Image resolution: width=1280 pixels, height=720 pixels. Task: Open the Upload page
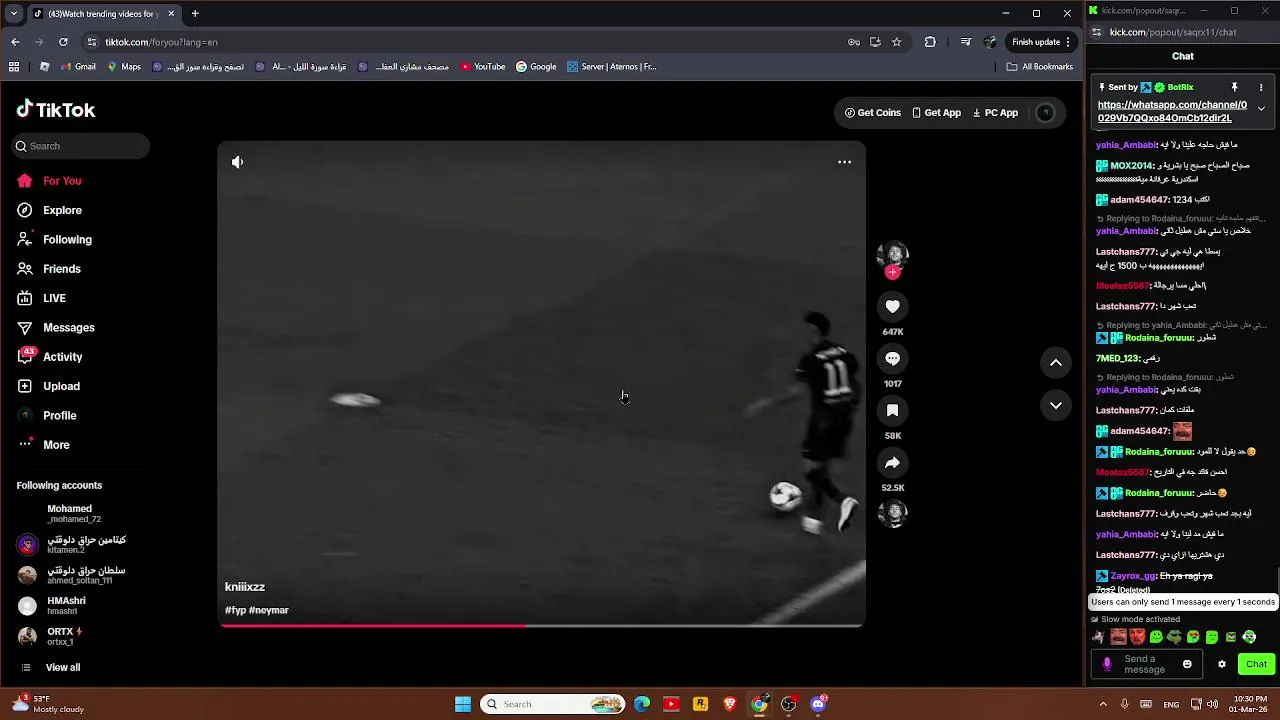49,386
